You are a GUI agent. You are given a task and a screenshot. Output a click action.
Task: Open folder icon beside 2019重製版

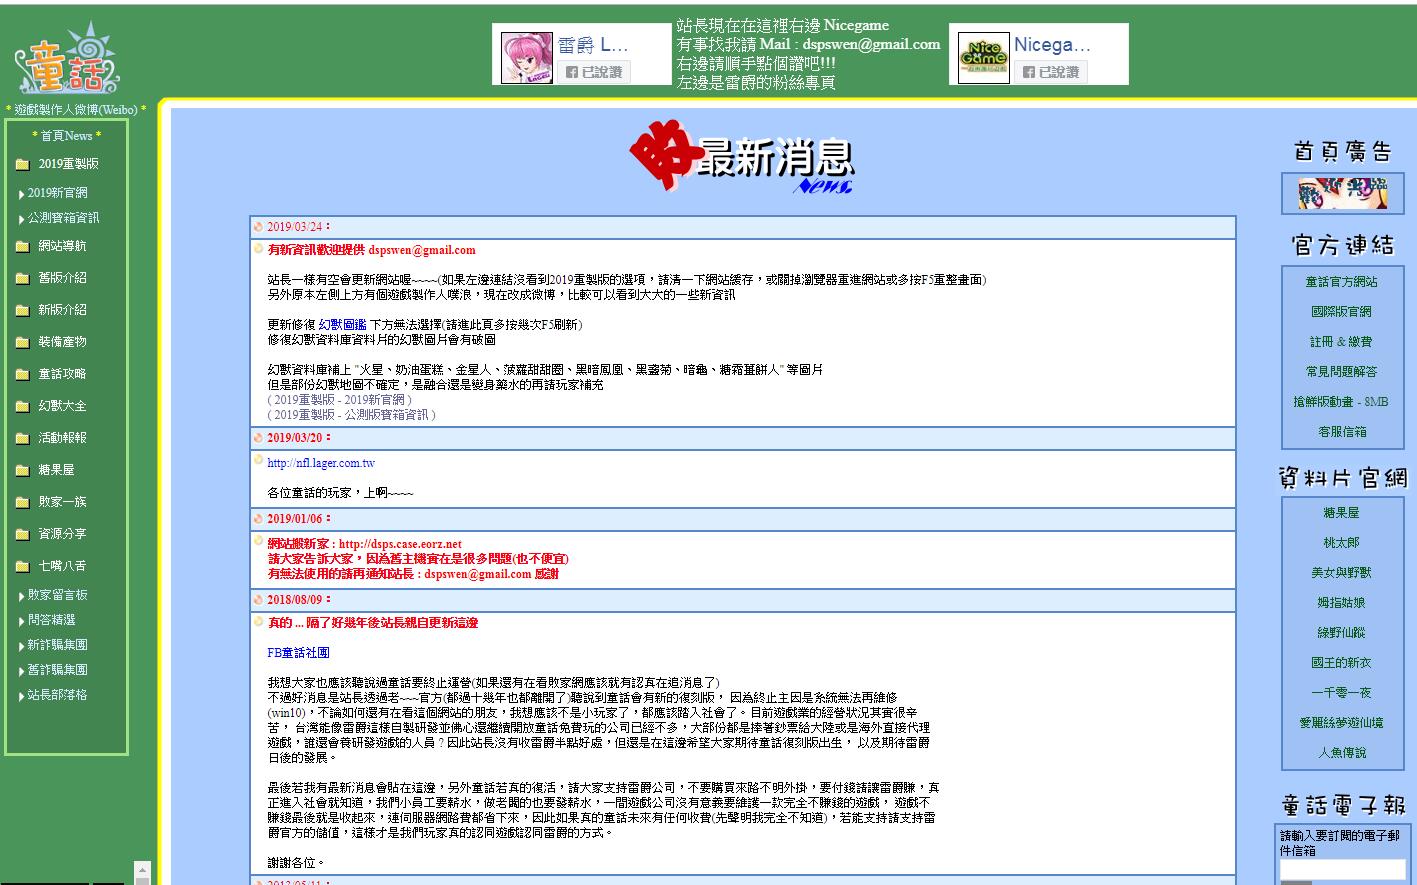[x=22, y=165]
